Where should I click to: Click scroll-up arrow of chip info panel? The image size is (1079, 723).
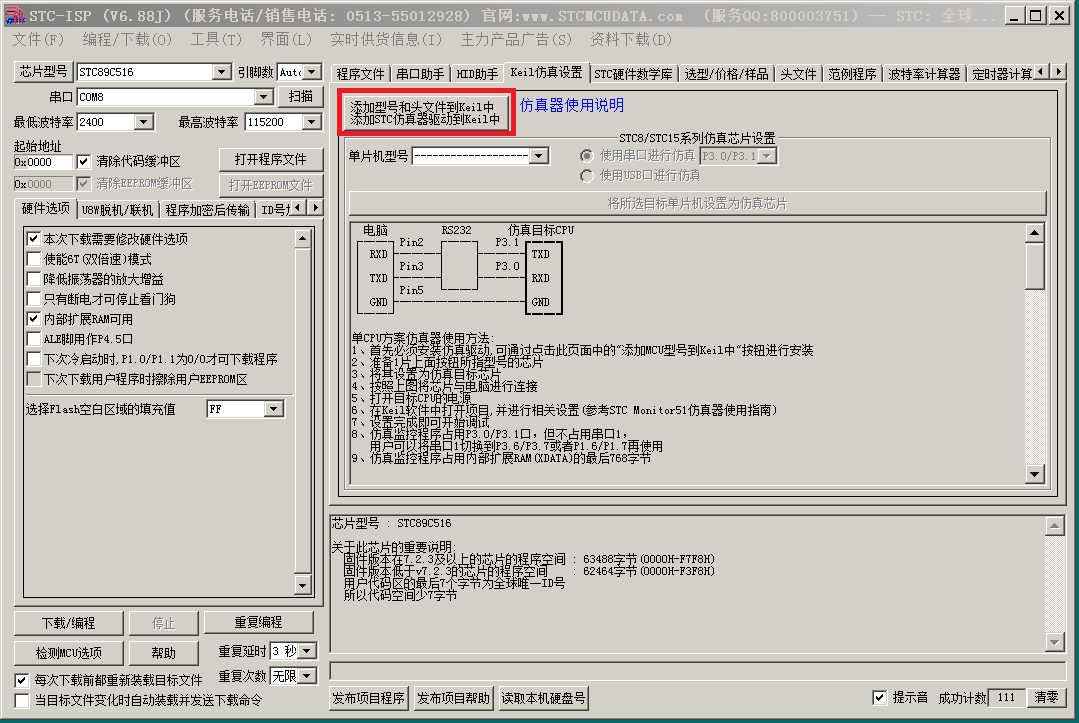click(x=1054, y=526)
